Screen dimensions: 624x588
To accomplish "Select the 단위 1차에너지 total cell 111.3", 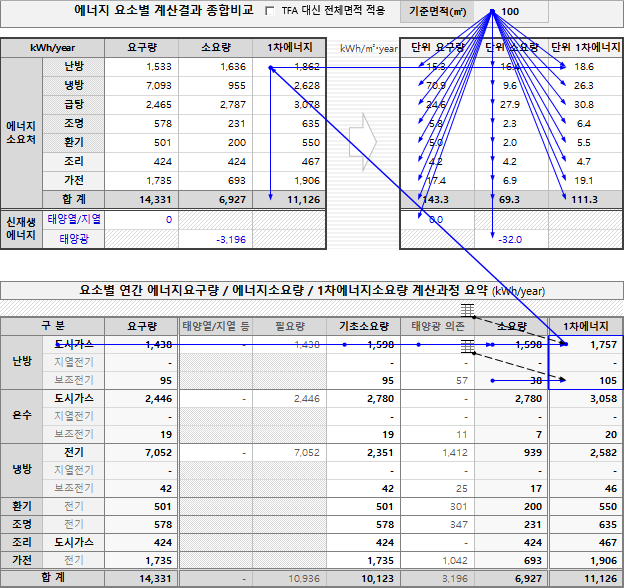I will pos(582,199).
